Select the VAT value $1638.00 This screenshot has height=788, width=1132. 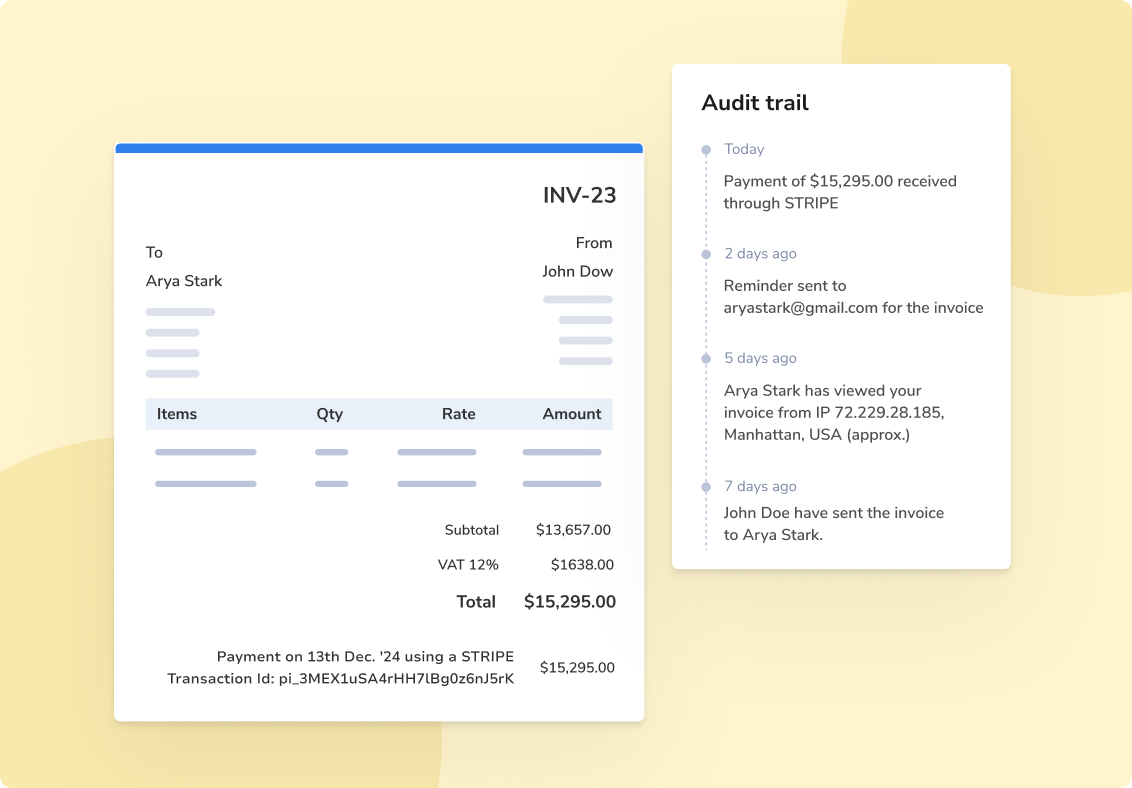point(582,565)
